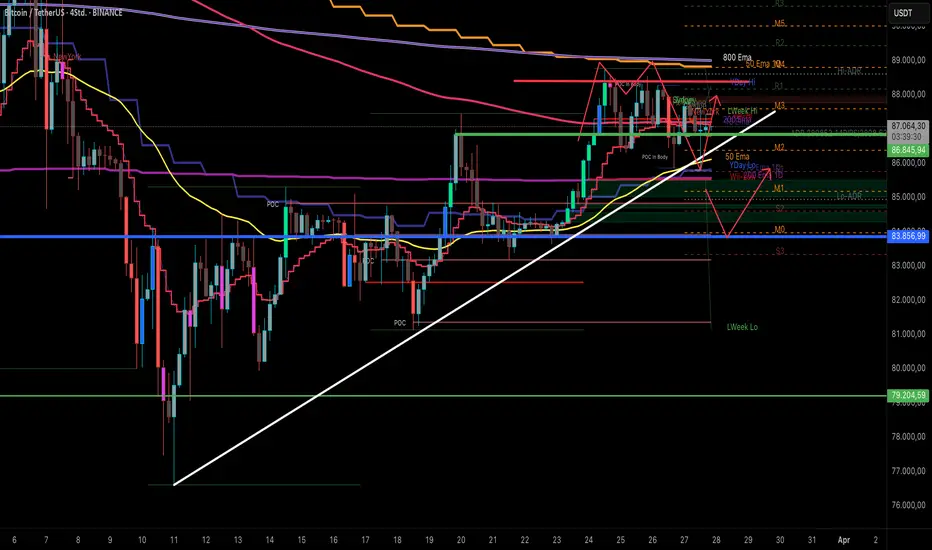Click the 82.000,00 price scale value
Screen dimensions: 932x550
tap(908, 300)
